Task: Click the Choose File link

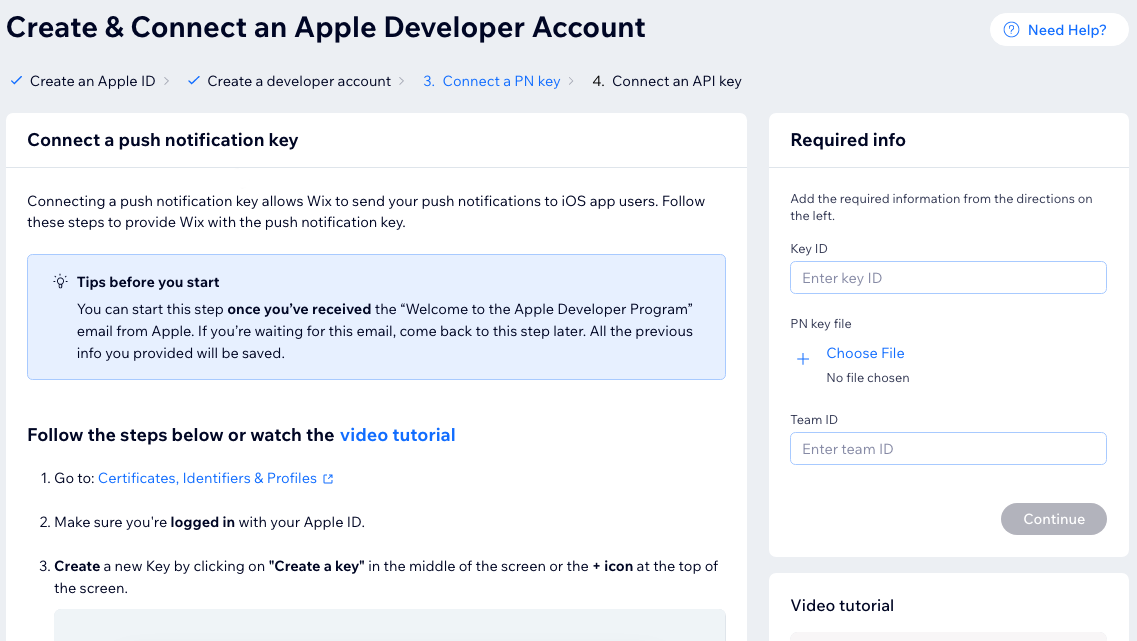Action: 865,353
